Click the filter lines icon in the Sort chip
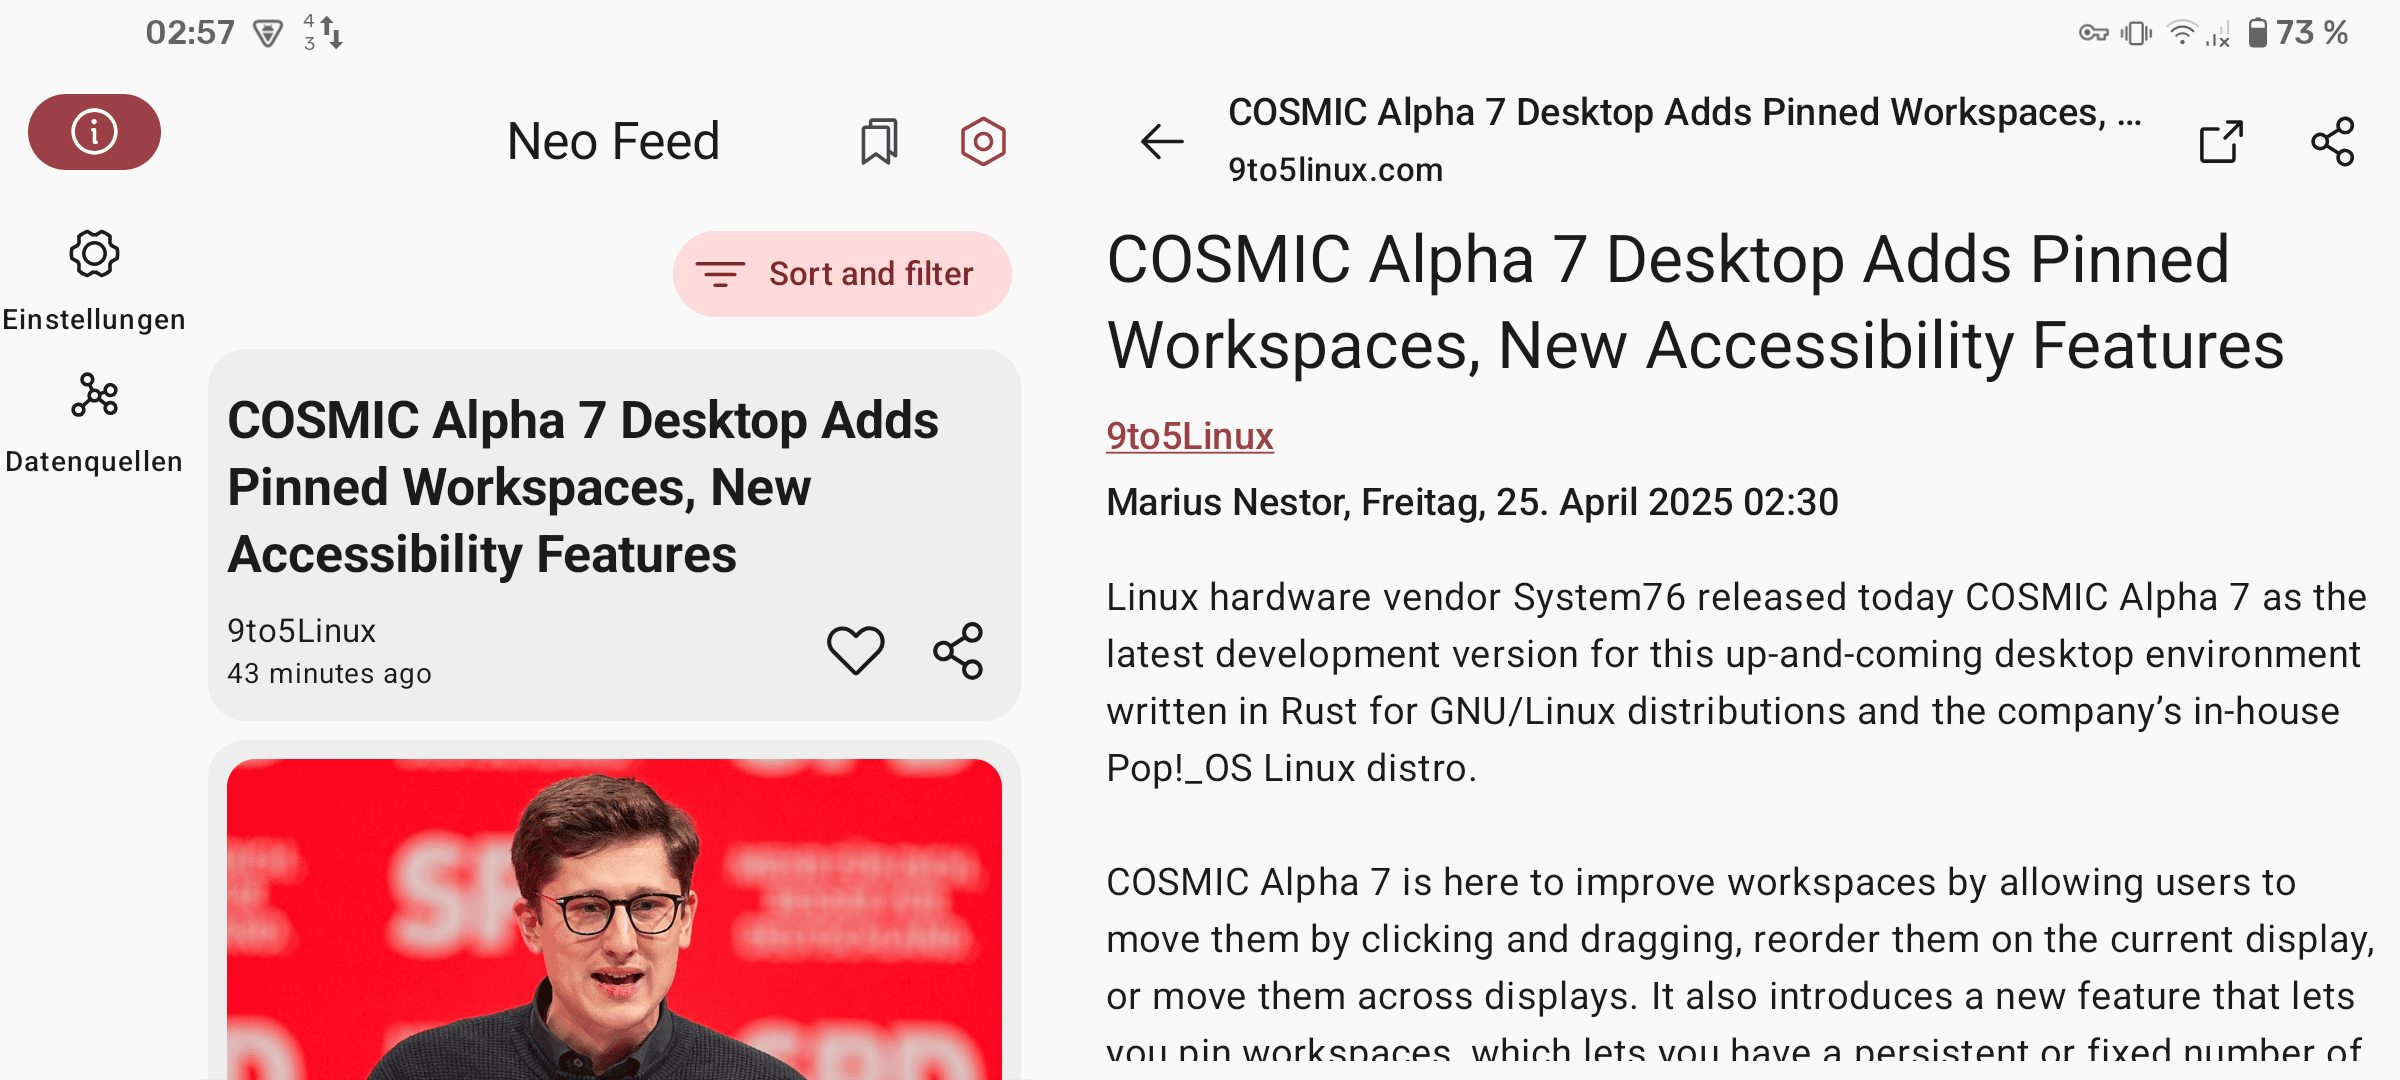 coord(720,274)
